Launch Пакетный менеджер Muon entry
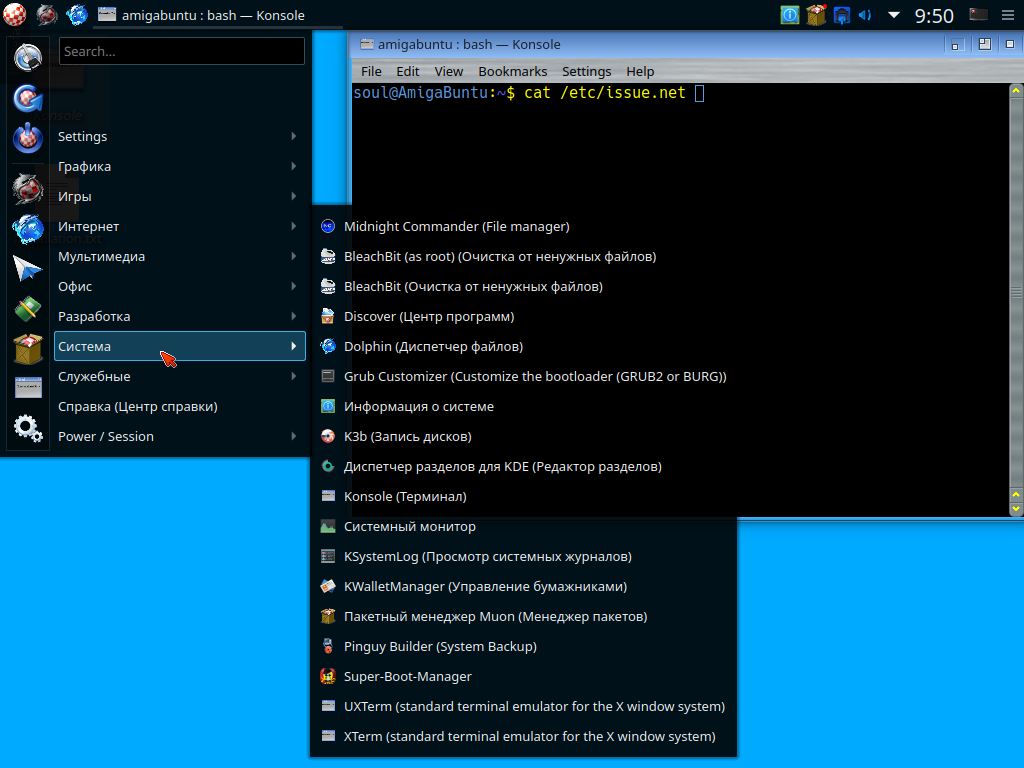1024x768 pixels. coord(523,617)
